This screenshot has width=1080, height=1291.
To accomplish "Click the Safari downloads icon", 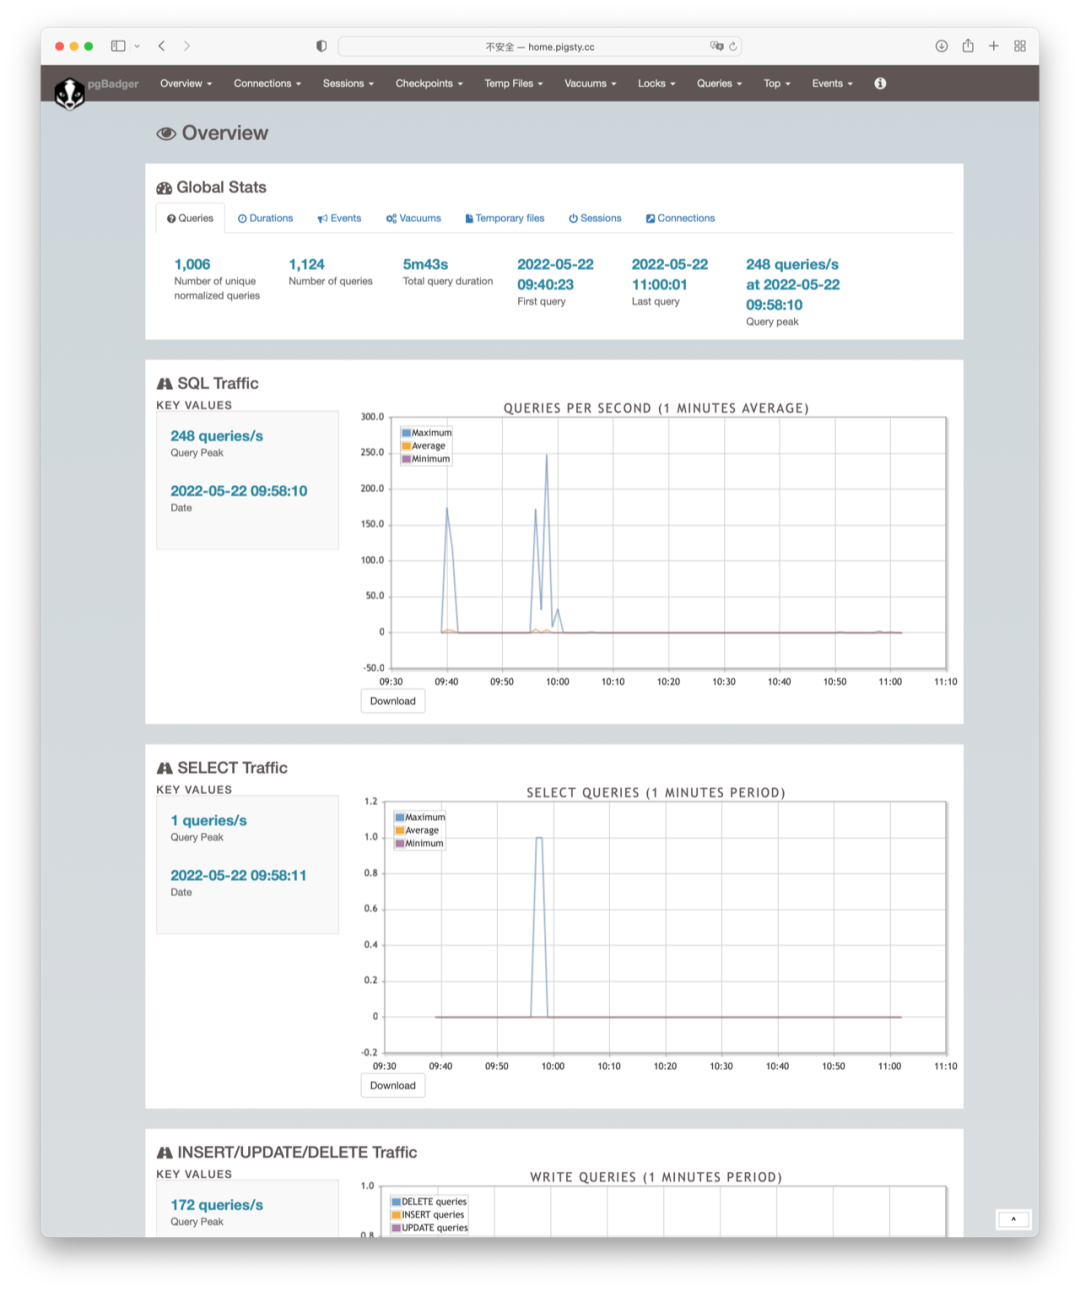I will [x=941, y=46].
